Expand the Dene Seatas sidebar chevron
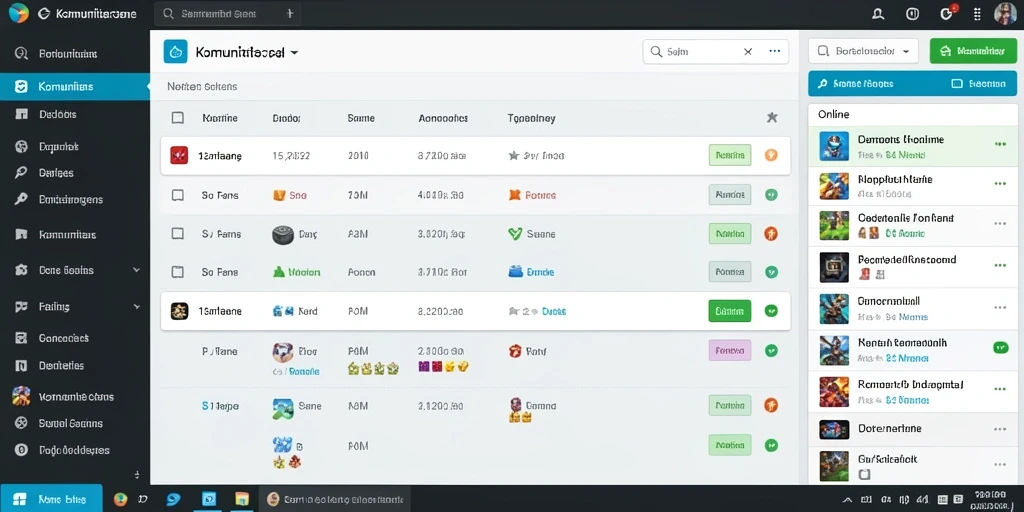 coord(136,270)
